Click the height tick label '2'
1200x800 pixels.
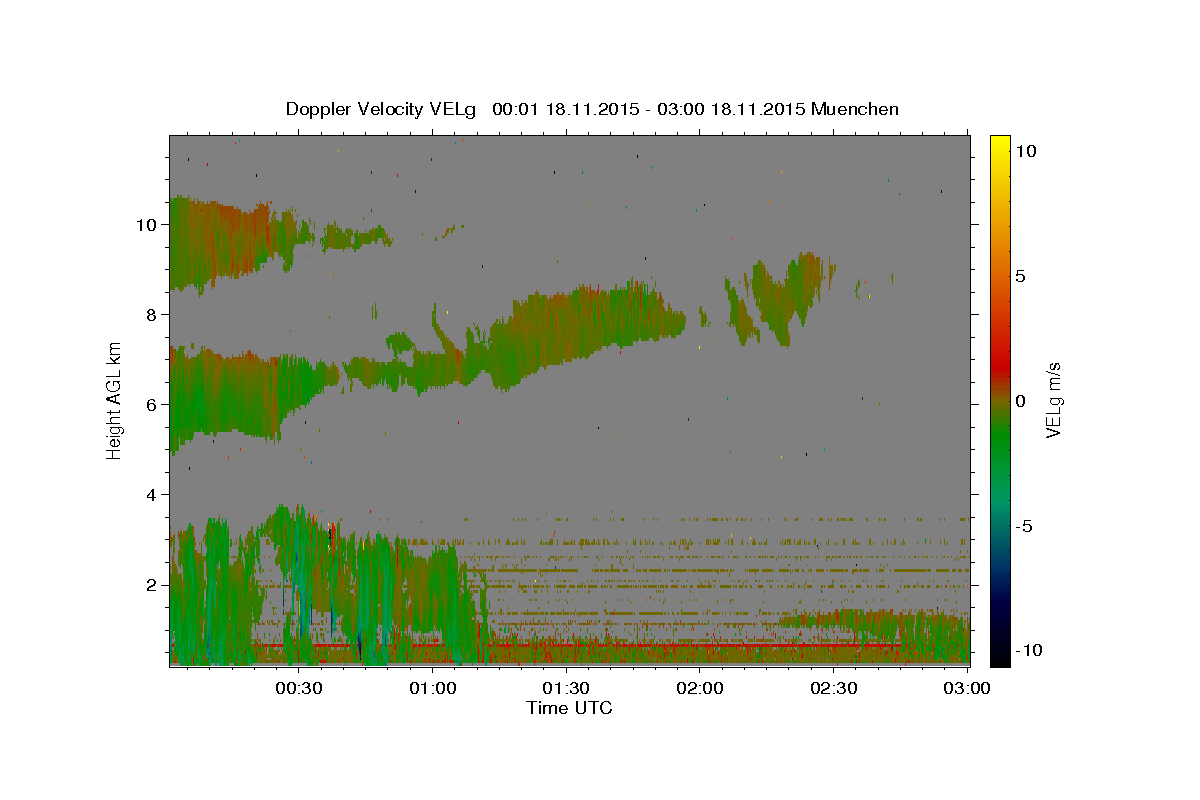pyautogui.click(x=152, y=585)
